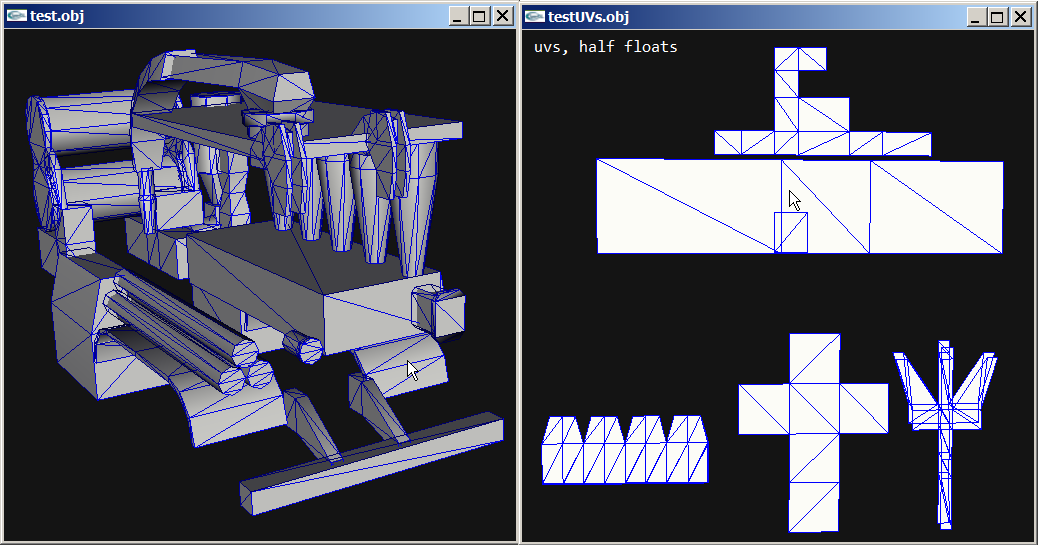
Task: Close the testUVs.obj window
Action: point(1021,17)
